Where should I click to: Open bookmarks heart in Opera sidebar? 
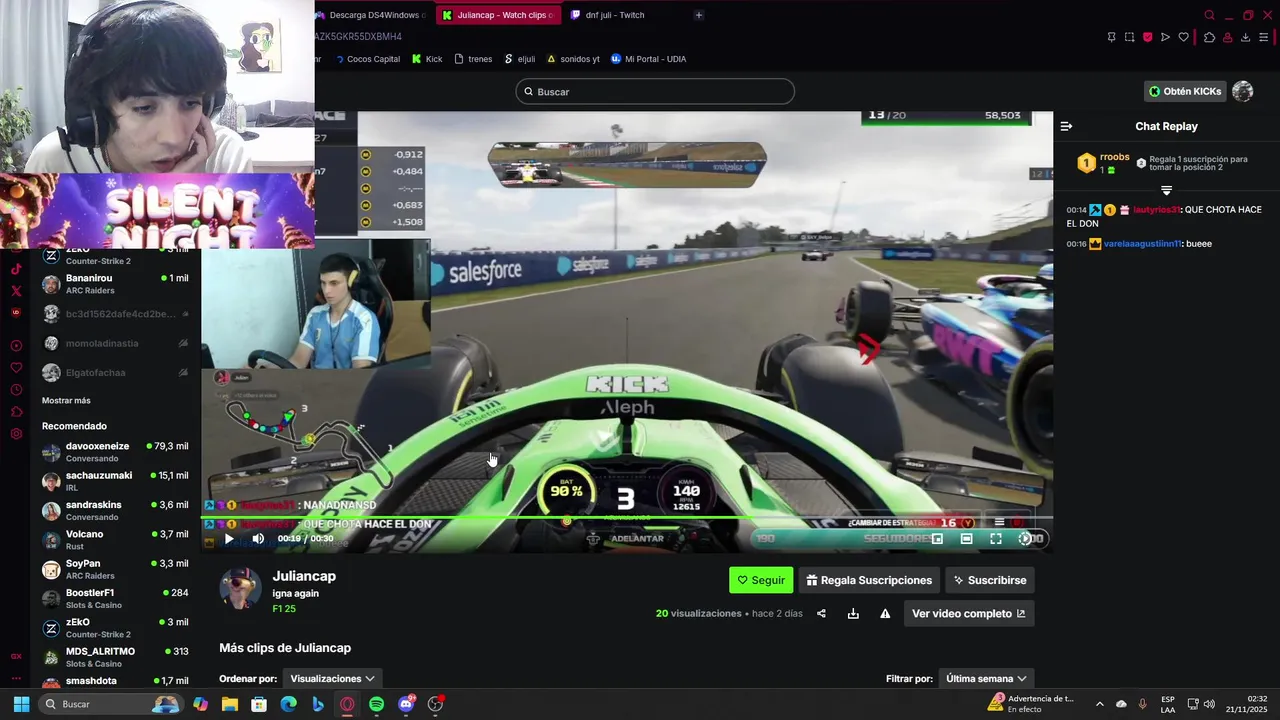16,367
